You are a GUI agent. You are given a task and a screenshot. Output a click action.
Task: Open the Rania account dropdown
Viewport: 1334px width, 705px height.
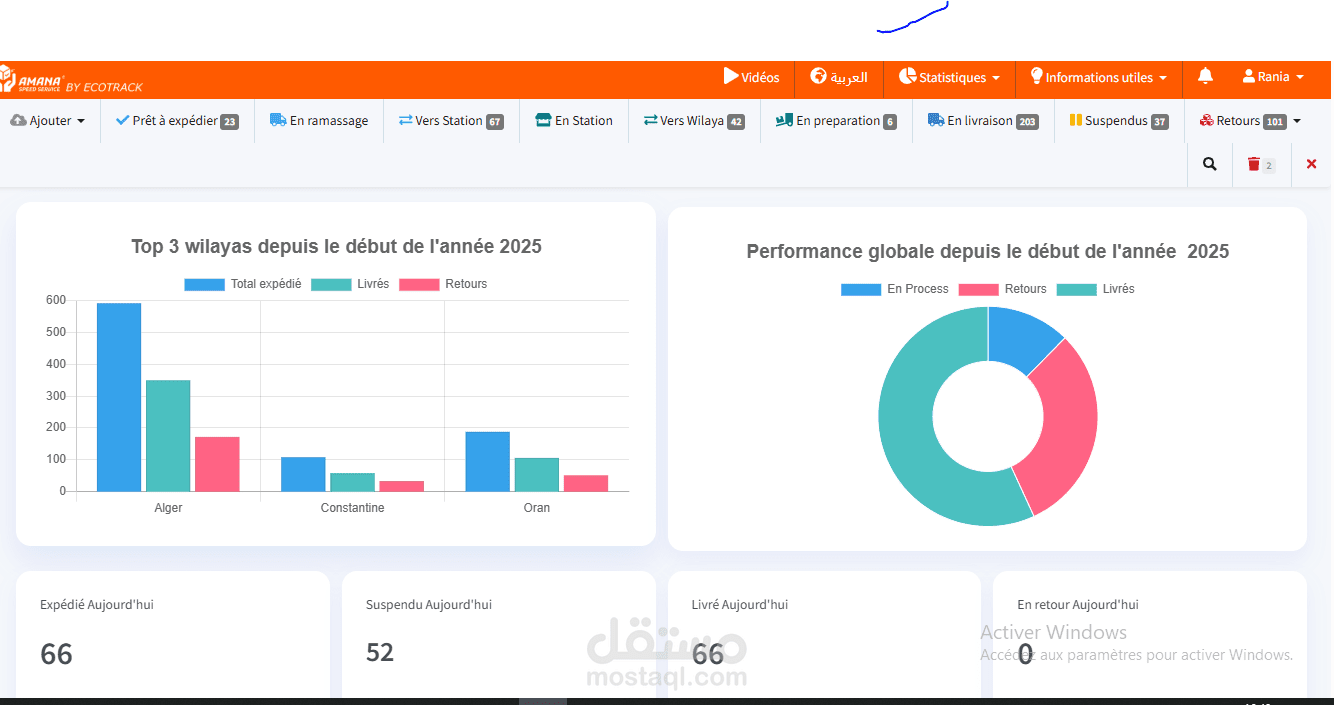click(1272, 76)
